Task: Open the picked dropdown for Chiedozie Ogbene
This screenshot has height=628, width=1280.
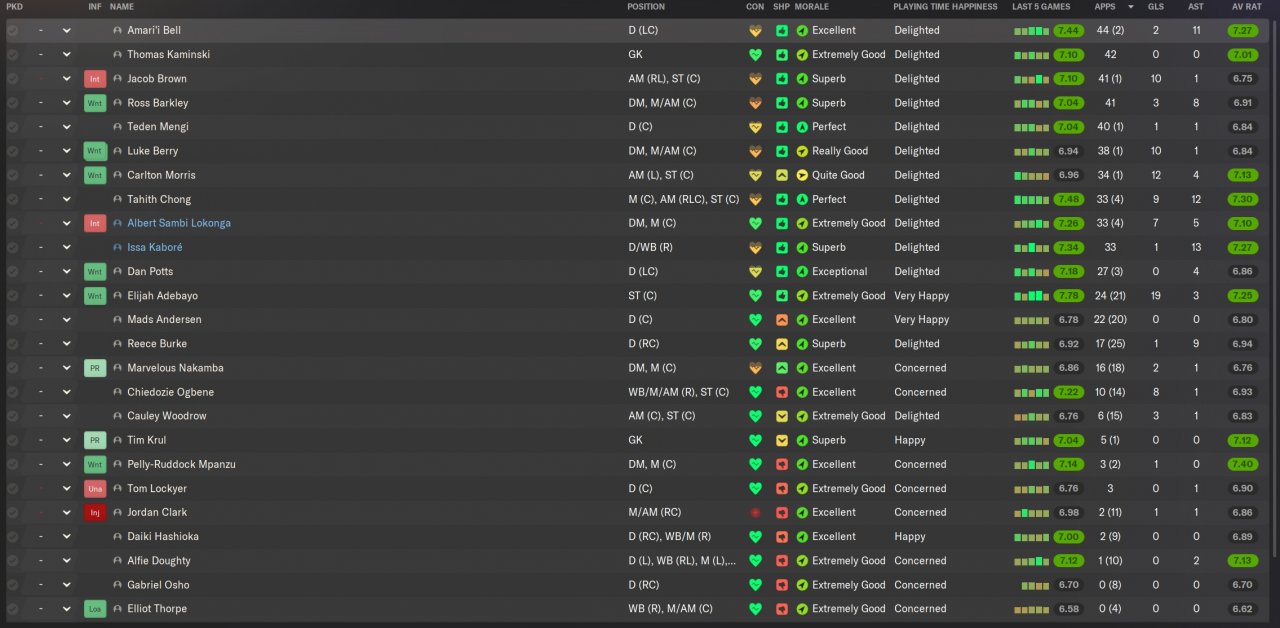Action: pos(66,392)
